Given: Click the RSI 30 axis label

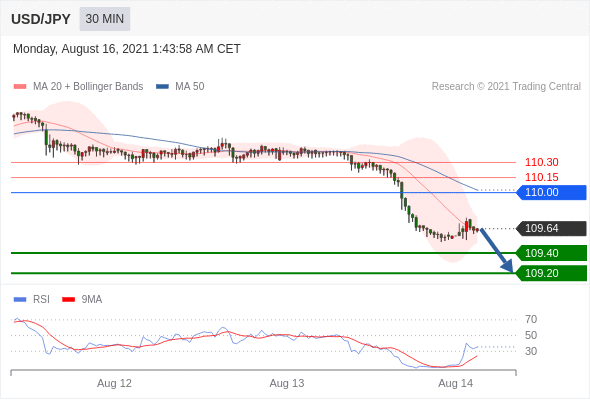Looking at the screenshot, I should click(x=531, y=351).
